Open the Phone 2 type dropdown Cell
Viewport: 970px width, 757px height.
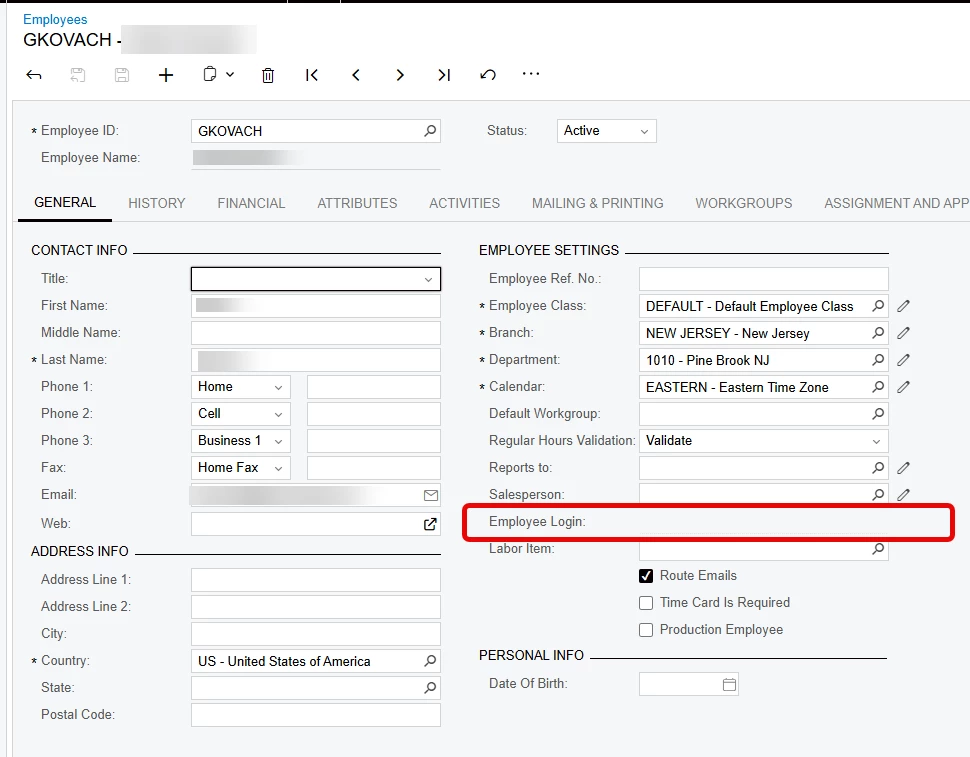[x=241, y=414]
